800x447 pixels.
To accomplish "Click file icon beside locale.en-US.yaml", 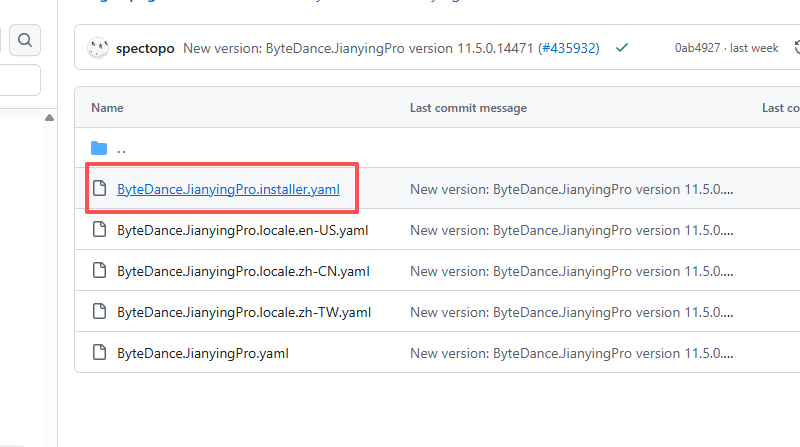I will [x=99, y=229].
